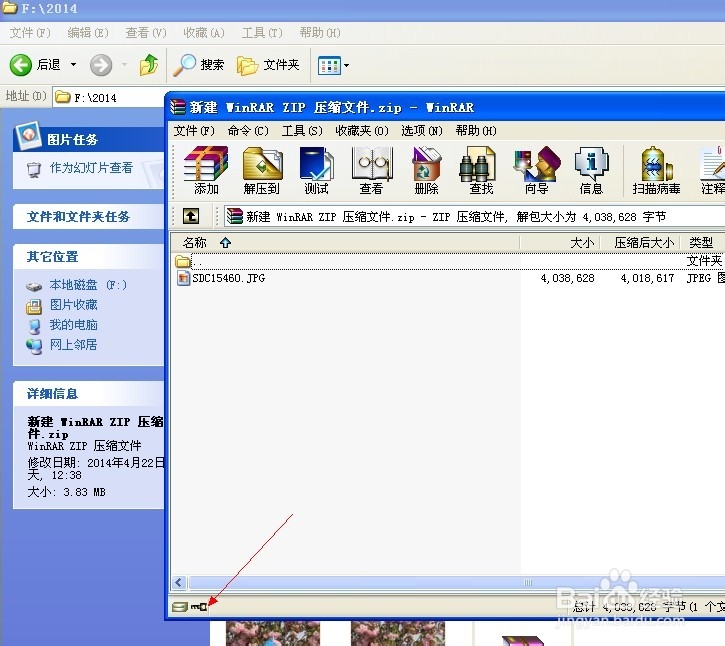Open WinRAR Commands (命令) menu
This screenshot has width=725, height=646.
[248, 131]
